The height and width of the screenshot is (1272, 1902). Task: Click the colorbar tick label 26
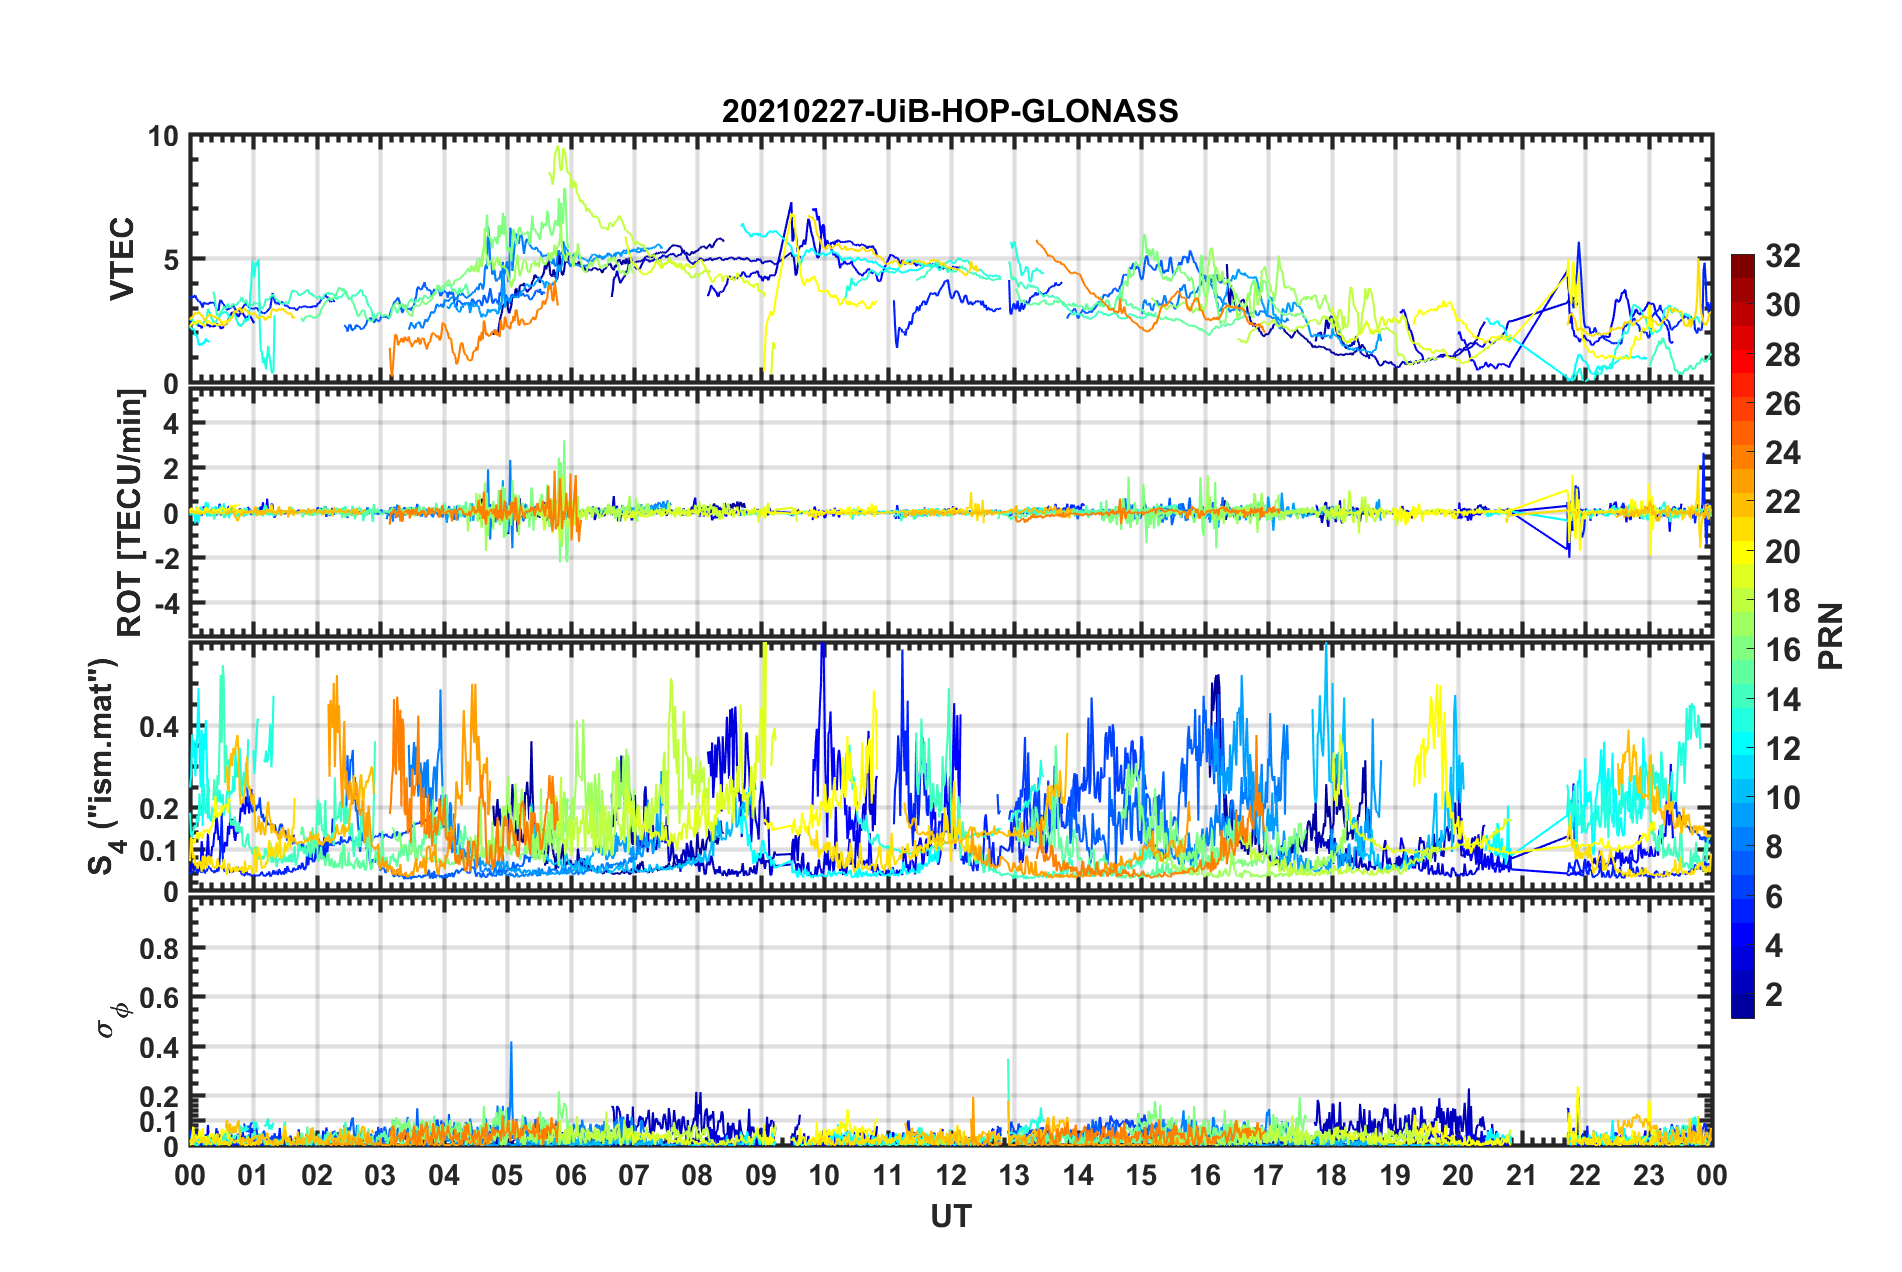1782,404
